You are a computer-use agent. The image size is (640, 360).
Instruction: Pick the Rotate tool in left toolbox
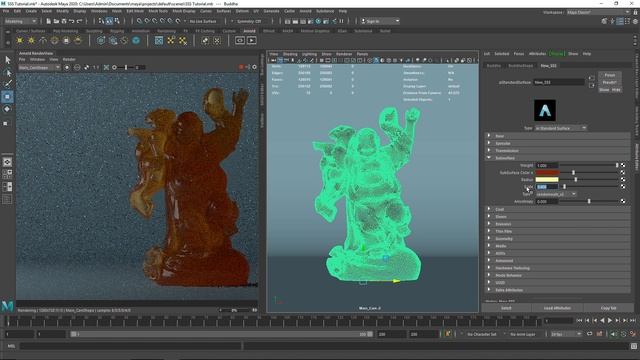[x=7, y=109]
